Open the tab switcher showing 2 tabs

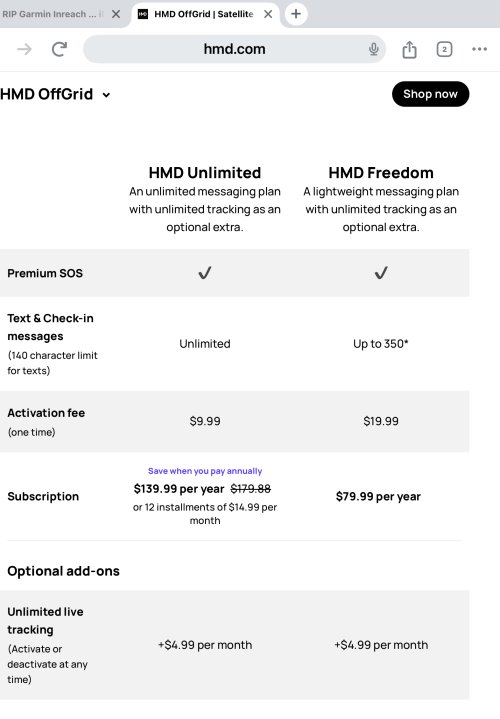tap(444, 49)
